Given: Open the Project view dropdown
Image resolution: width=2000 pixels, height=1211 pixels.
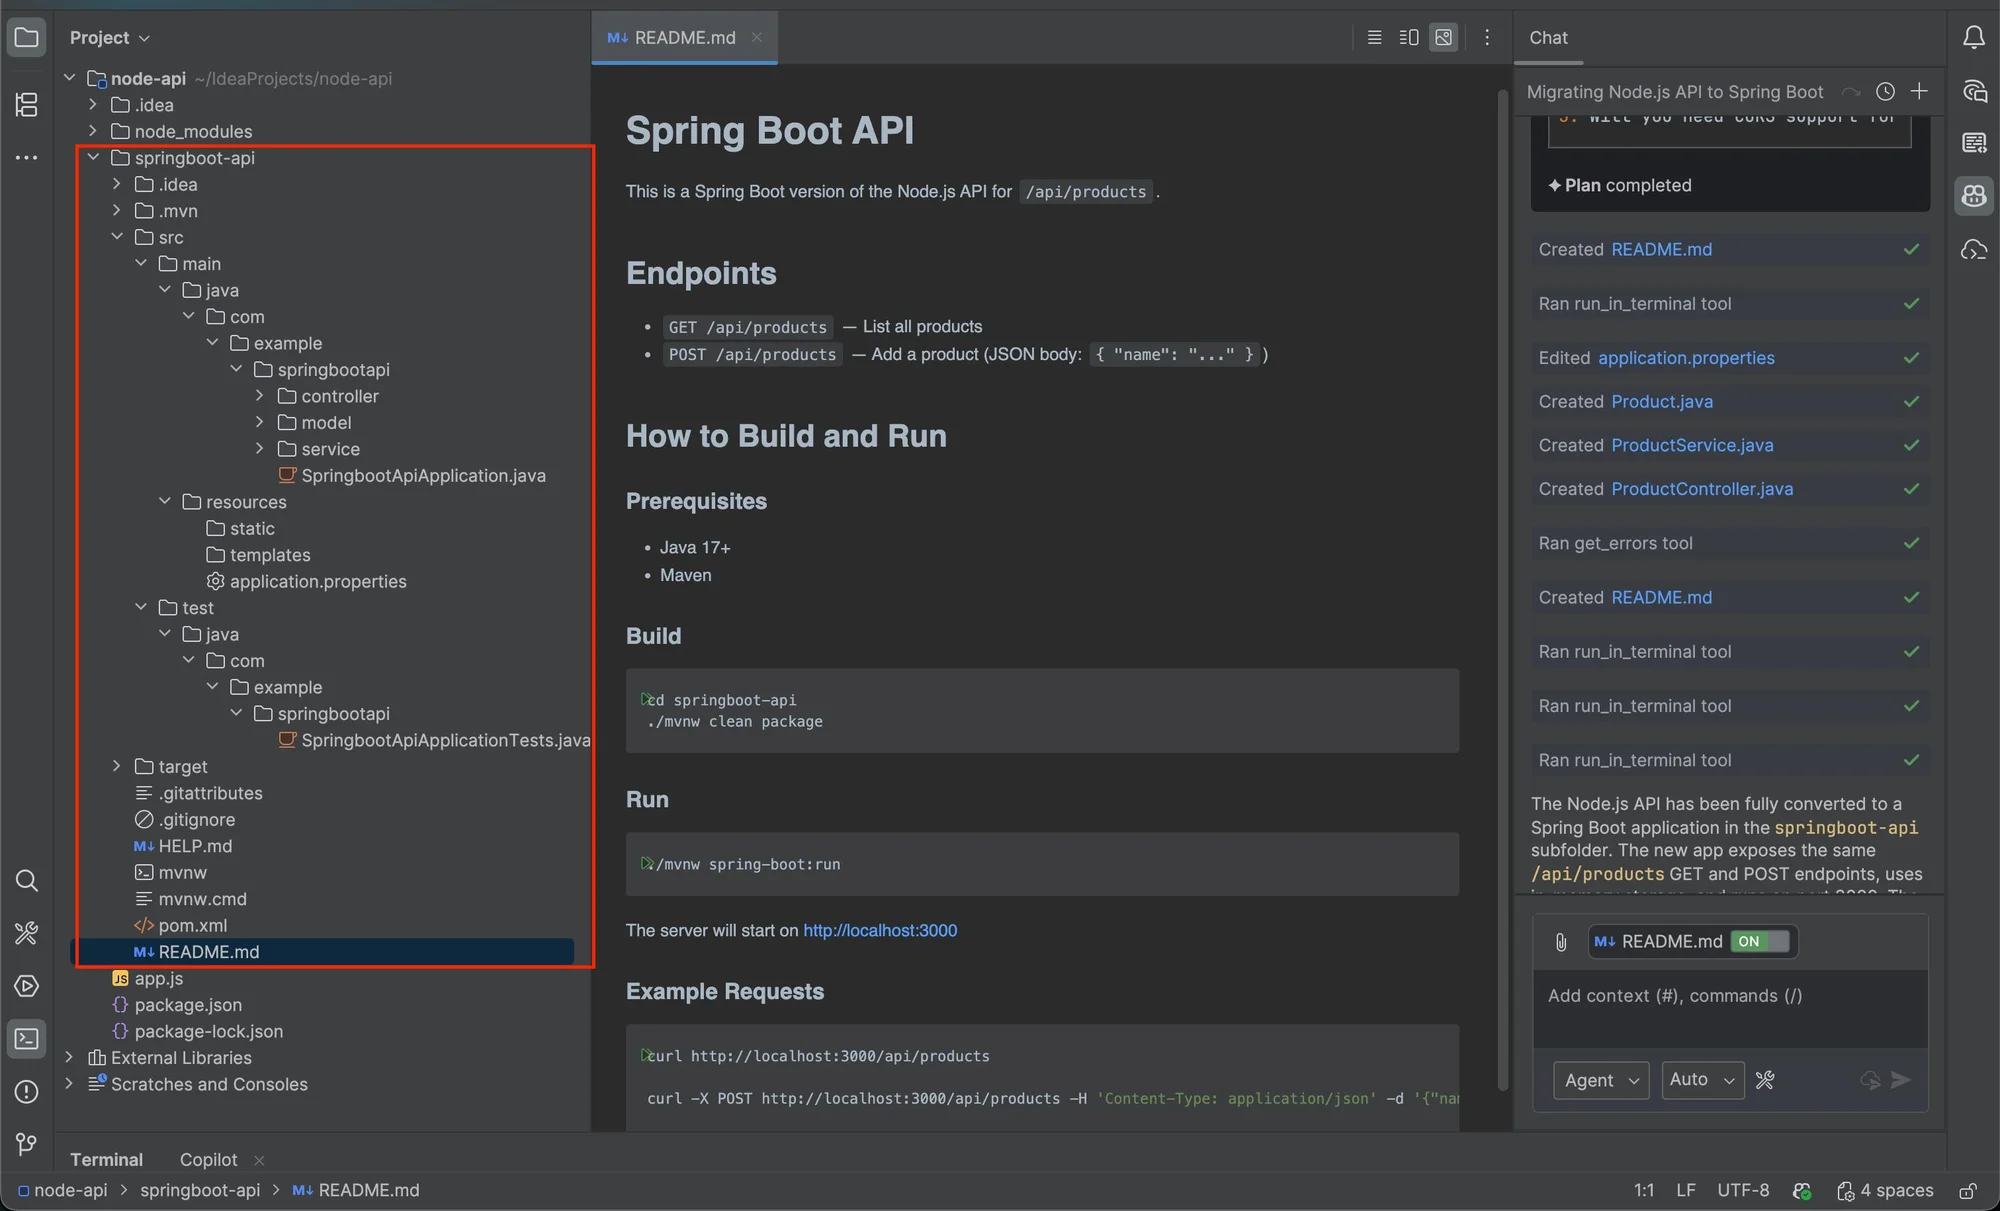Looking at the screenshot, I should [109, 38].
